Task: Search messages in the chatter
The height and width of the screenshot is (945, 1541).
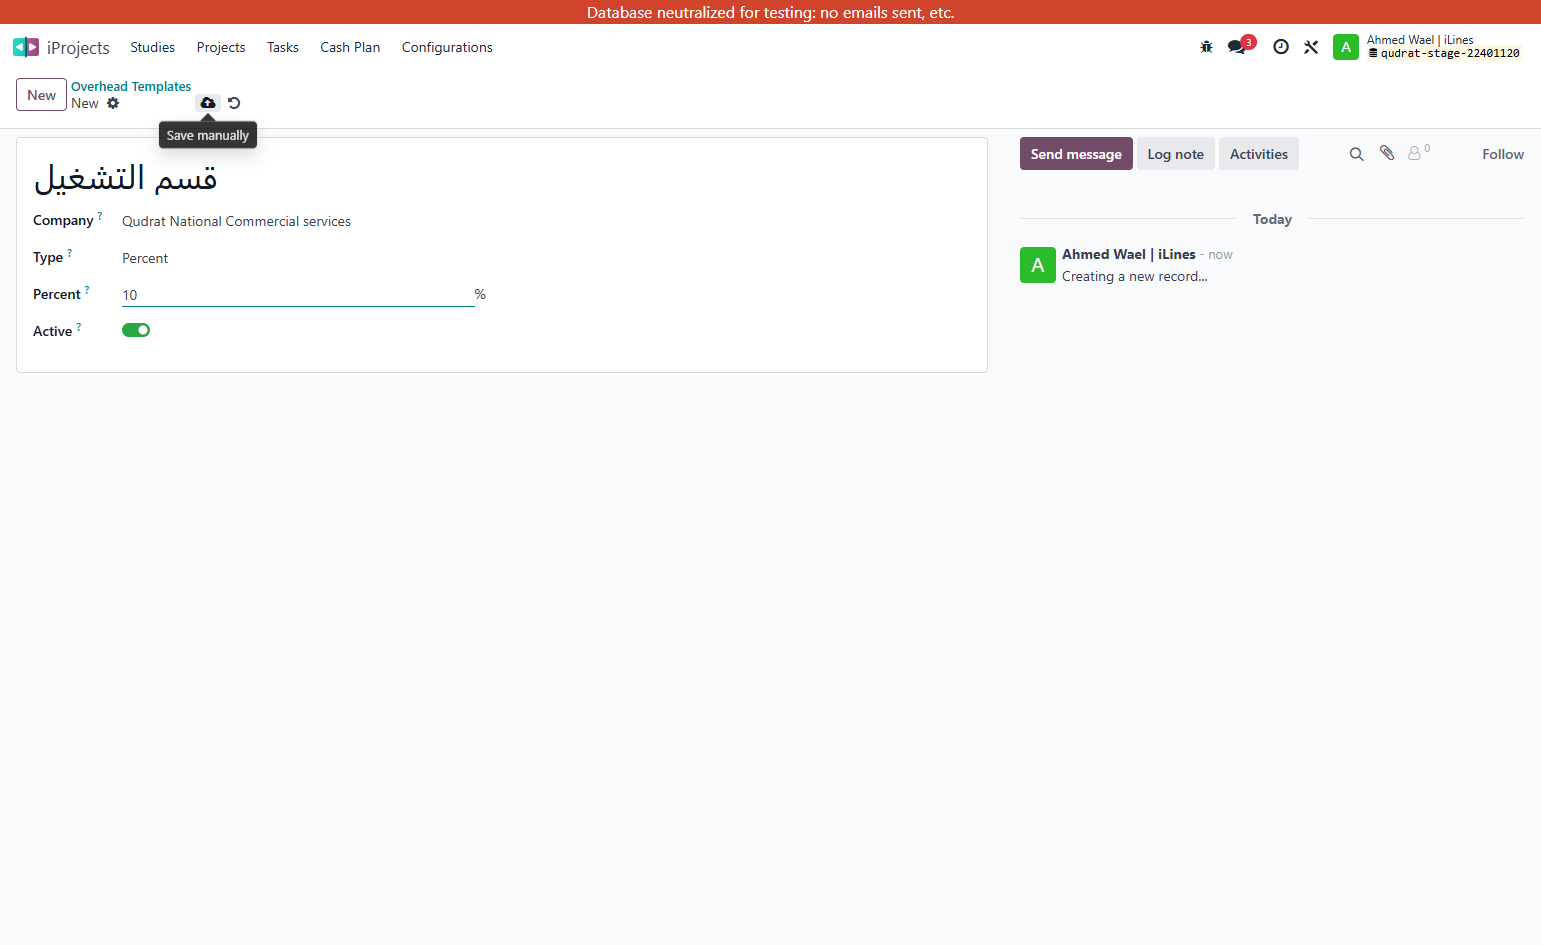Action: (x=1356, y=154)
